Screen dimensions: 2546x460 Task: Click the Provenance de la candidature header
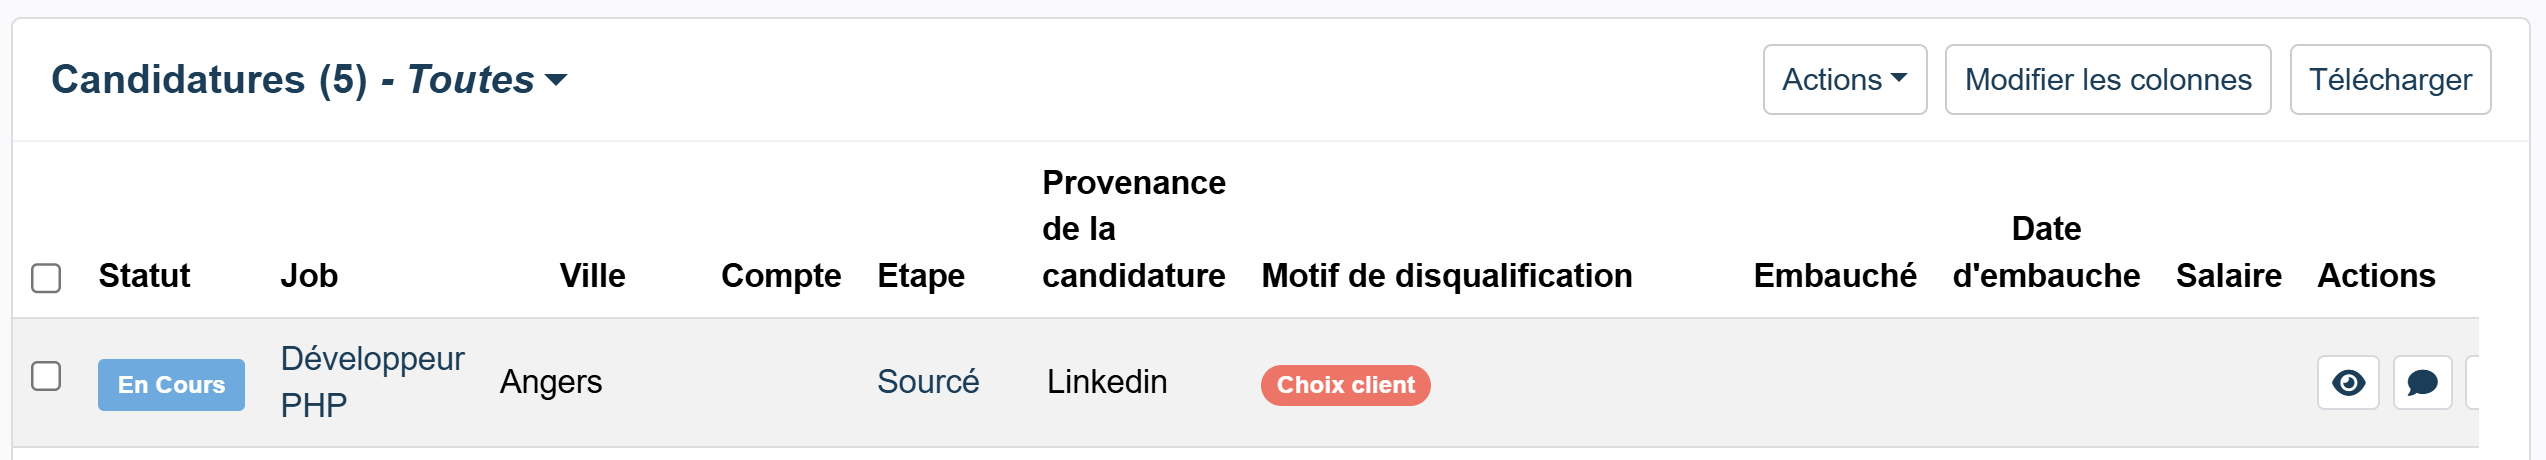click(x=1133, y=229)
